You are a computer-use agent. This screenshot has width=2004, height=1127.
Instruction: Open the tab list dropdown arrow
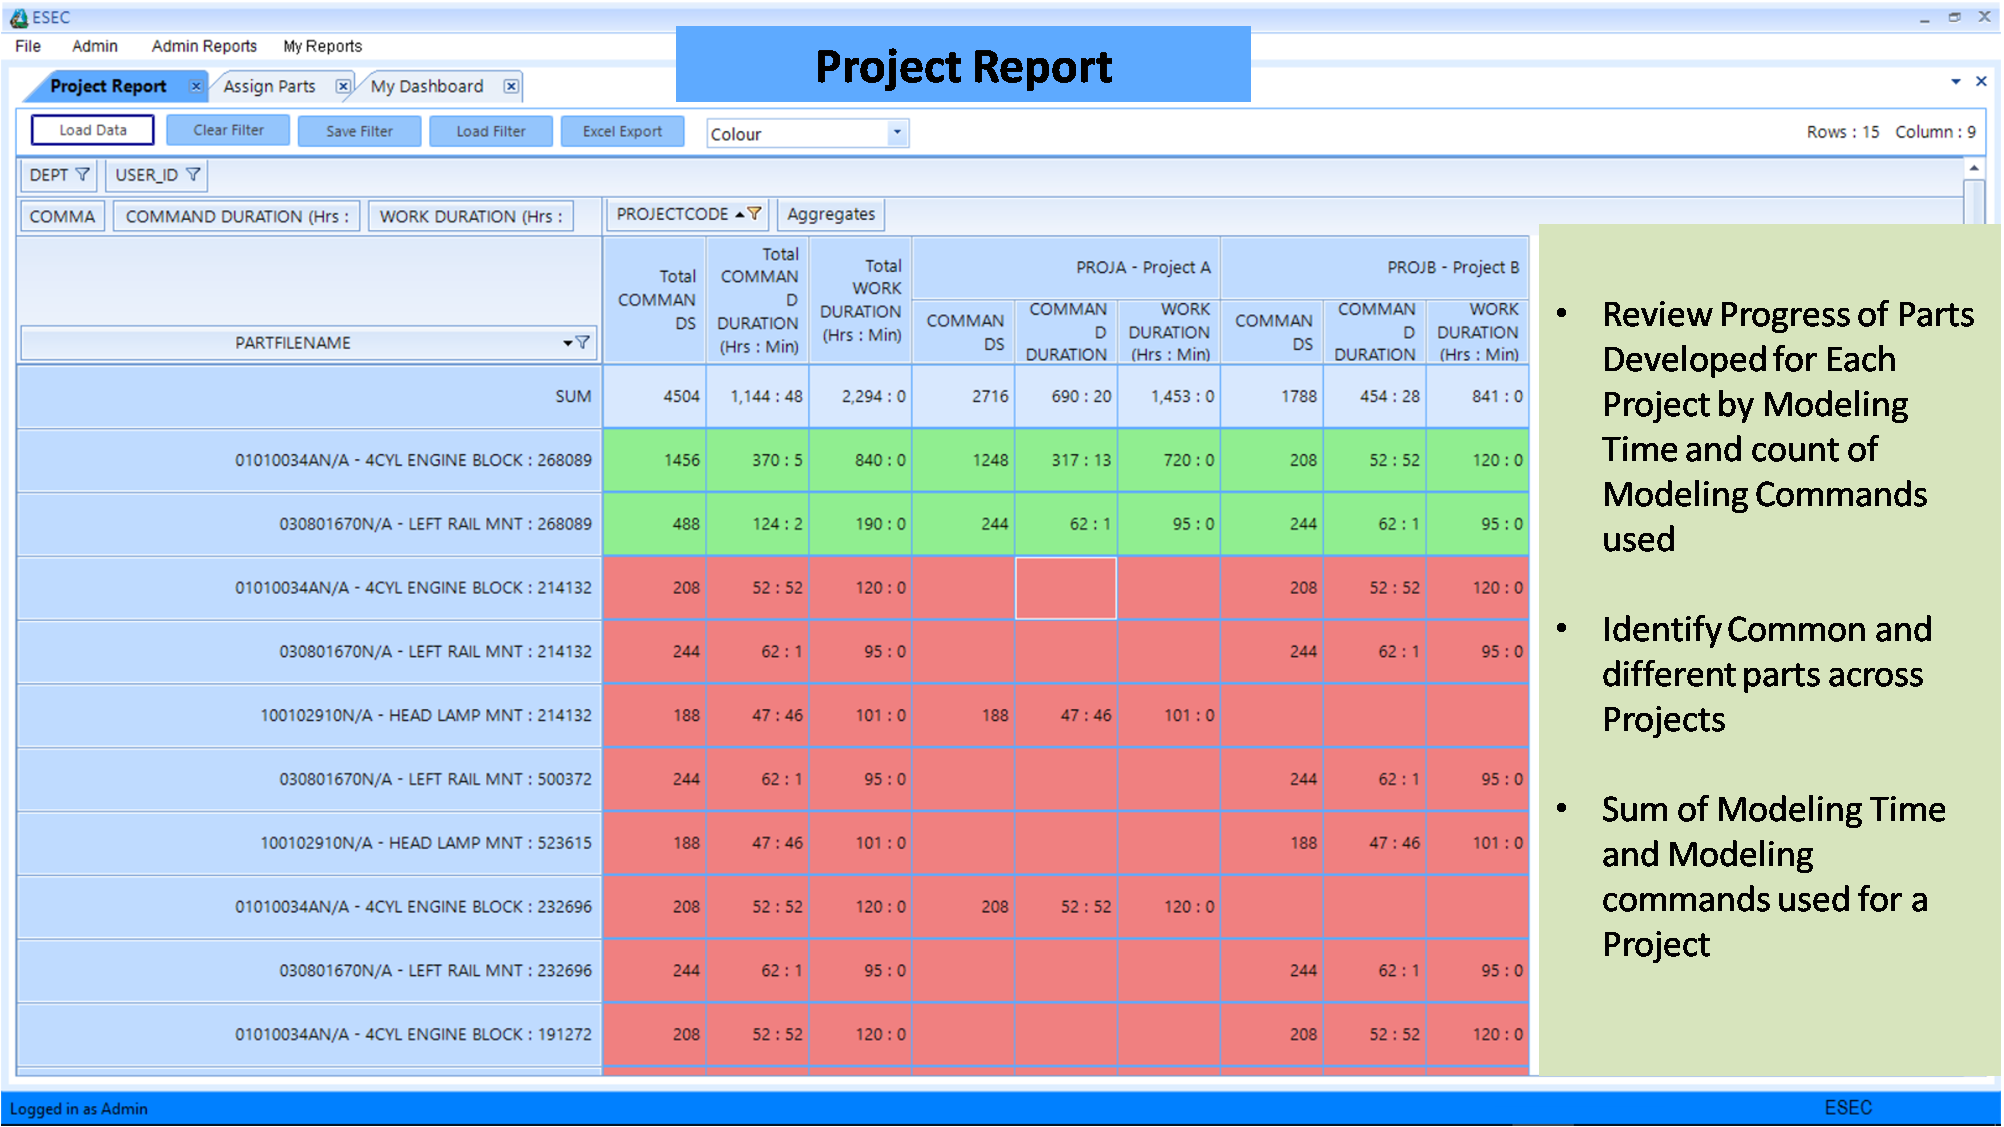pyautogui.click(x=1956, y=82)
